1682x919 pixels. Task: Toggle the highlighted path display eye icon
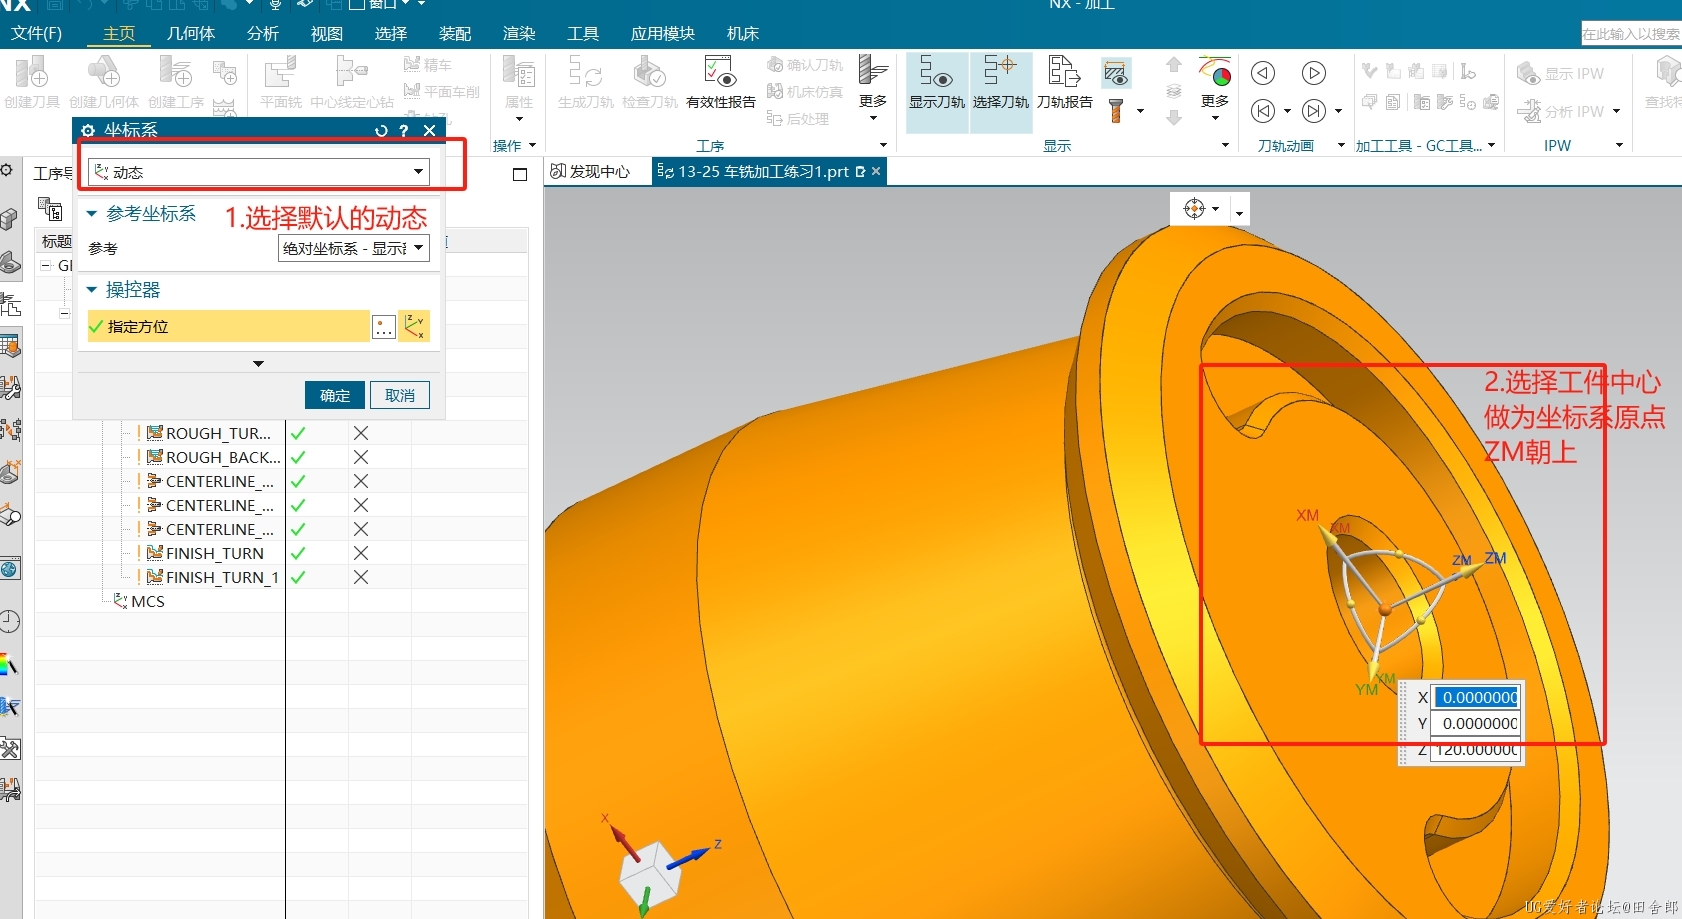click(x=1116, y=73)
